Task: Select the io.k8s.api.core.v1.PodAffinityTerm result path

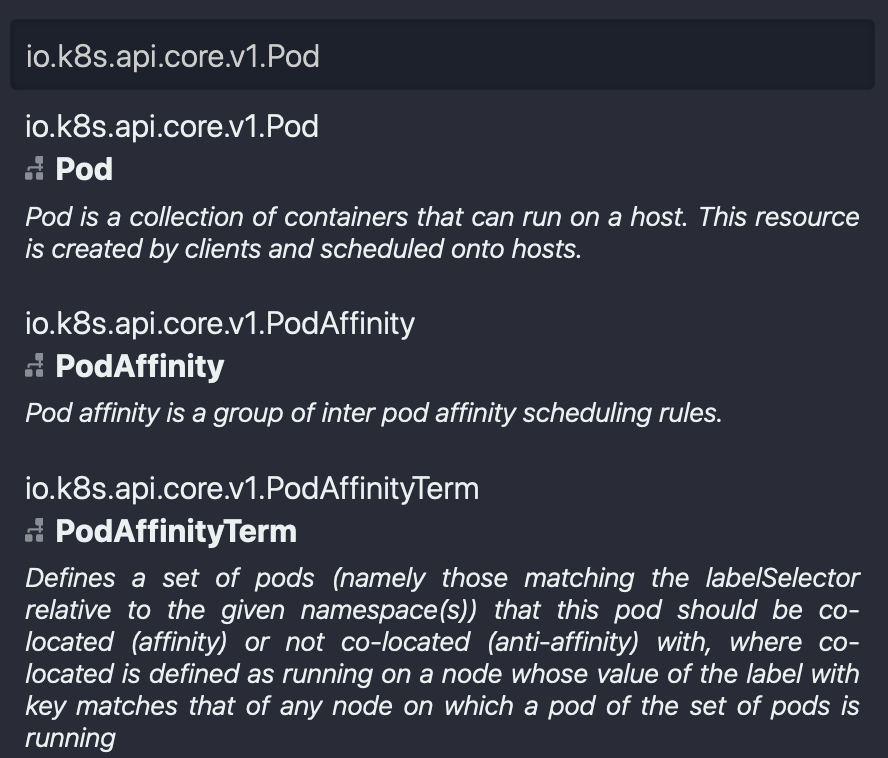Action: 252,488
